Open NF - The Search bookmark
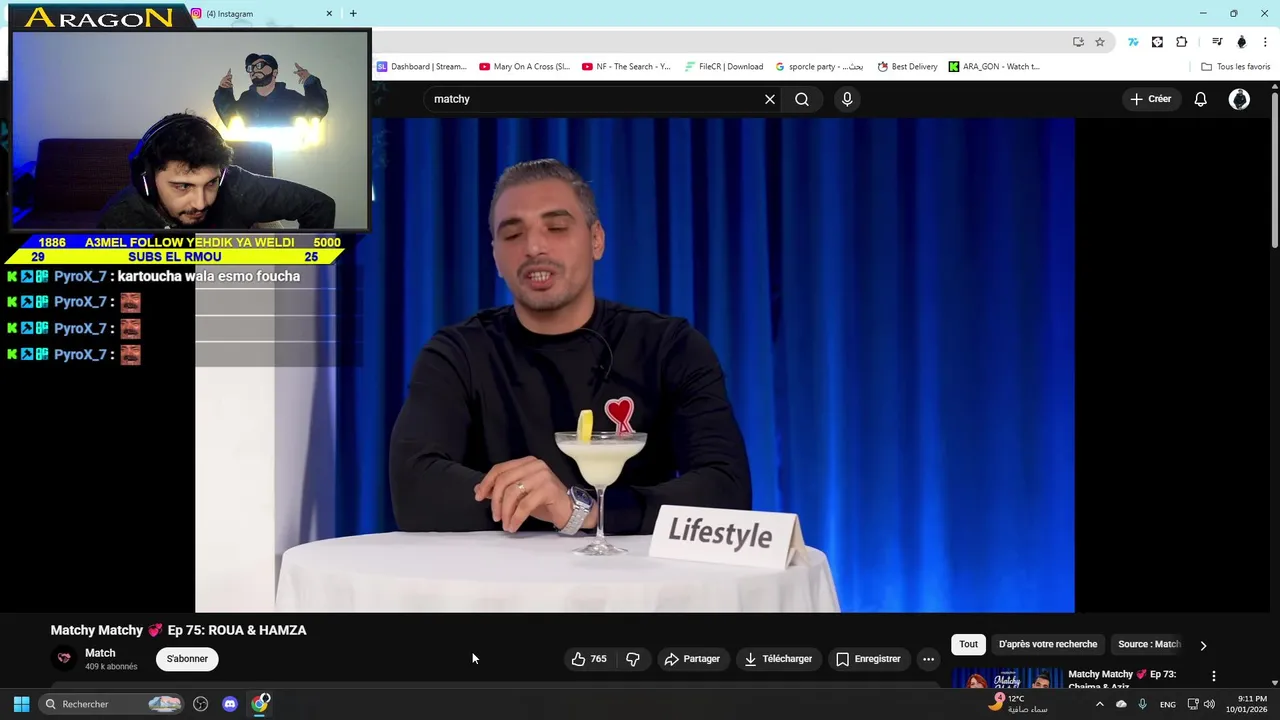The image size is (1280, 720). (626, 67)
